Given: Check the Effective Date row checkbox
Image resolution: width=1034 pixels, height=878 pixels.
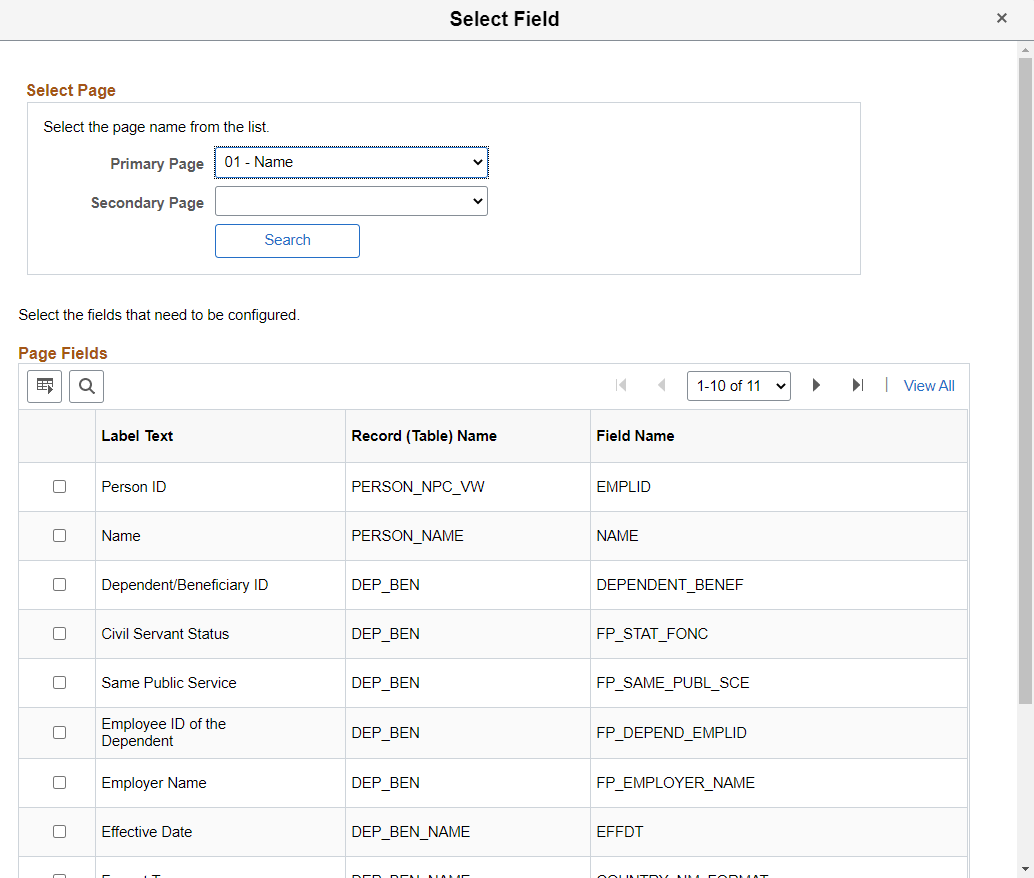Looking at the screenshot, I should tap(59, 832).
